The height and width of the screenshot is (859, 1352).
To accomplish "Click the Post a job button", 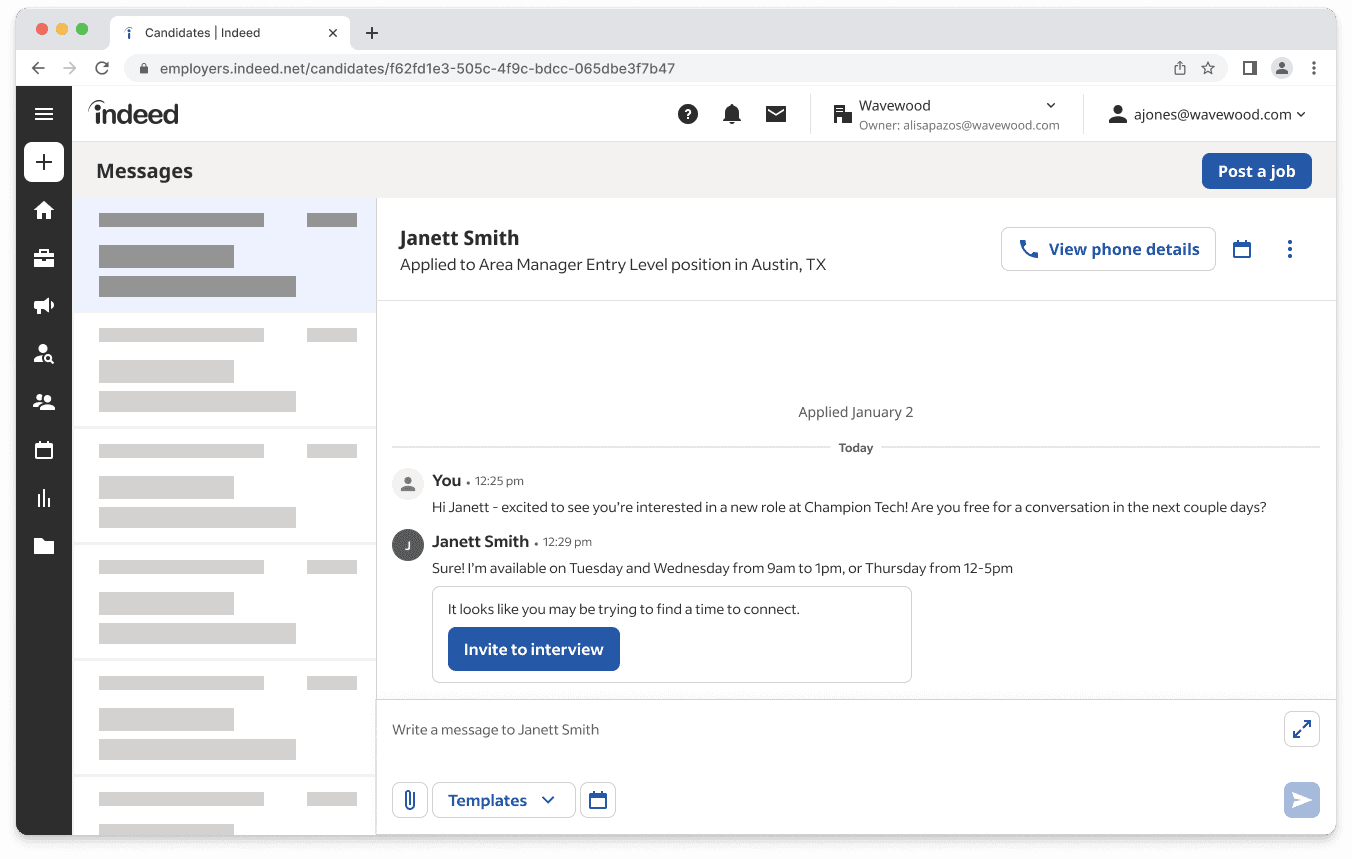I will click(1256, 171).
